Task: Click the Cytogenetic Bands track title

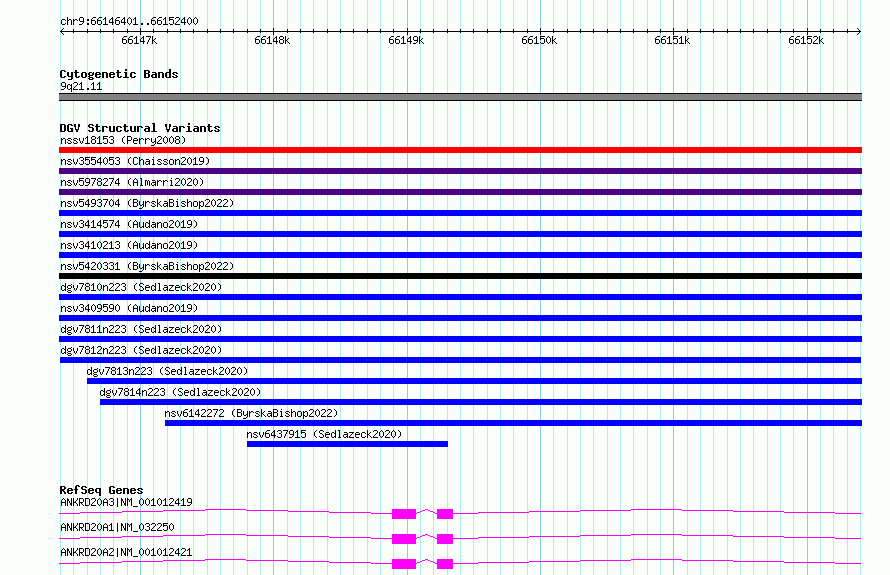Action: click(x=119, y=74)
